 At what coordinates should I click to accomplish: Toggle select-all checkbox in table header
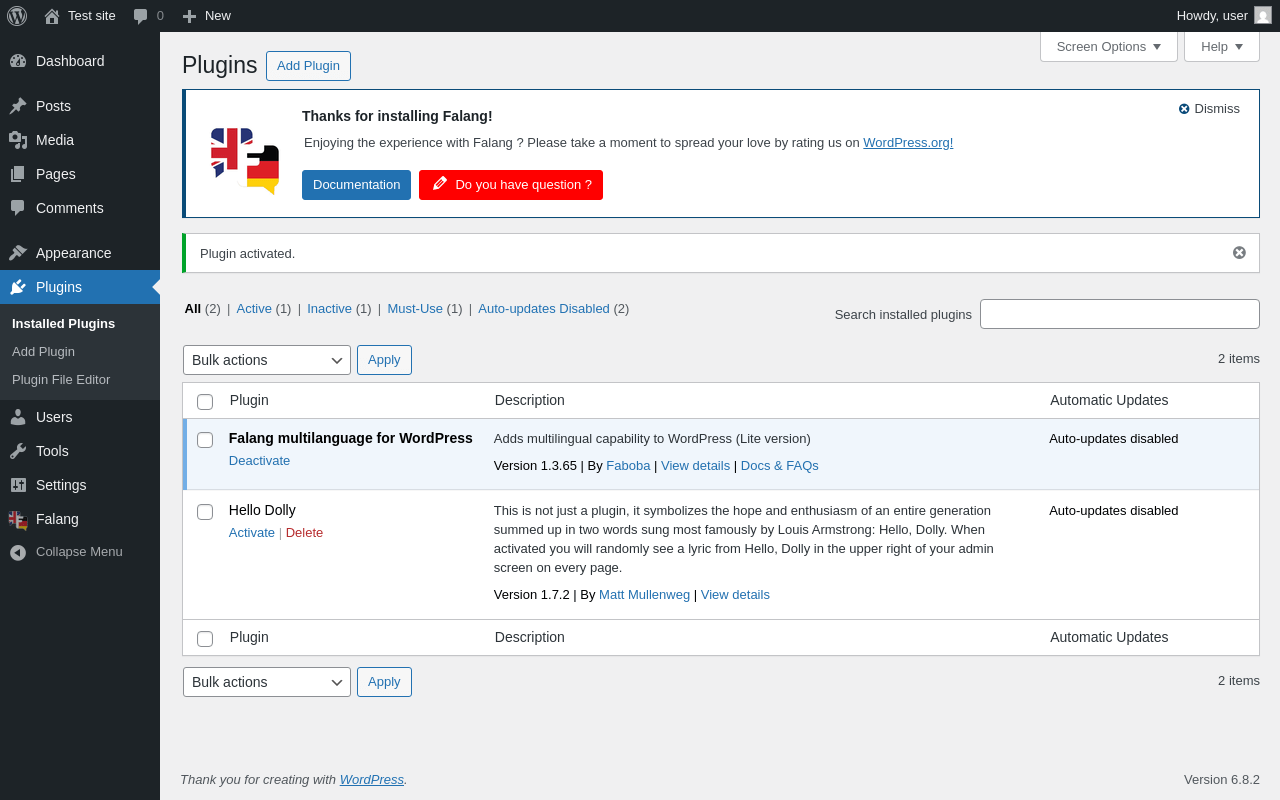tap(205, 402)
